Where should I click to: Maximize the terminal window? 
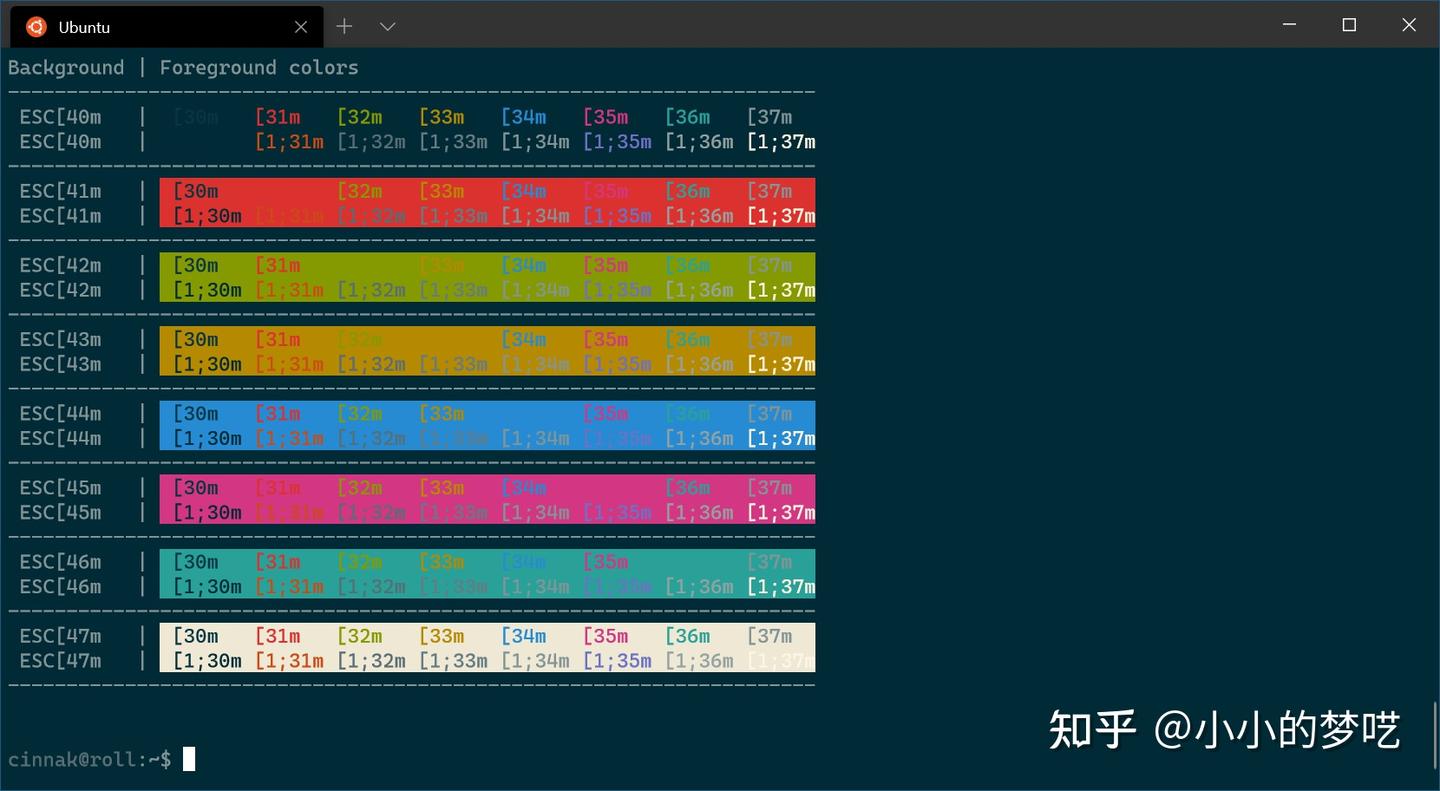point(1349,25)
